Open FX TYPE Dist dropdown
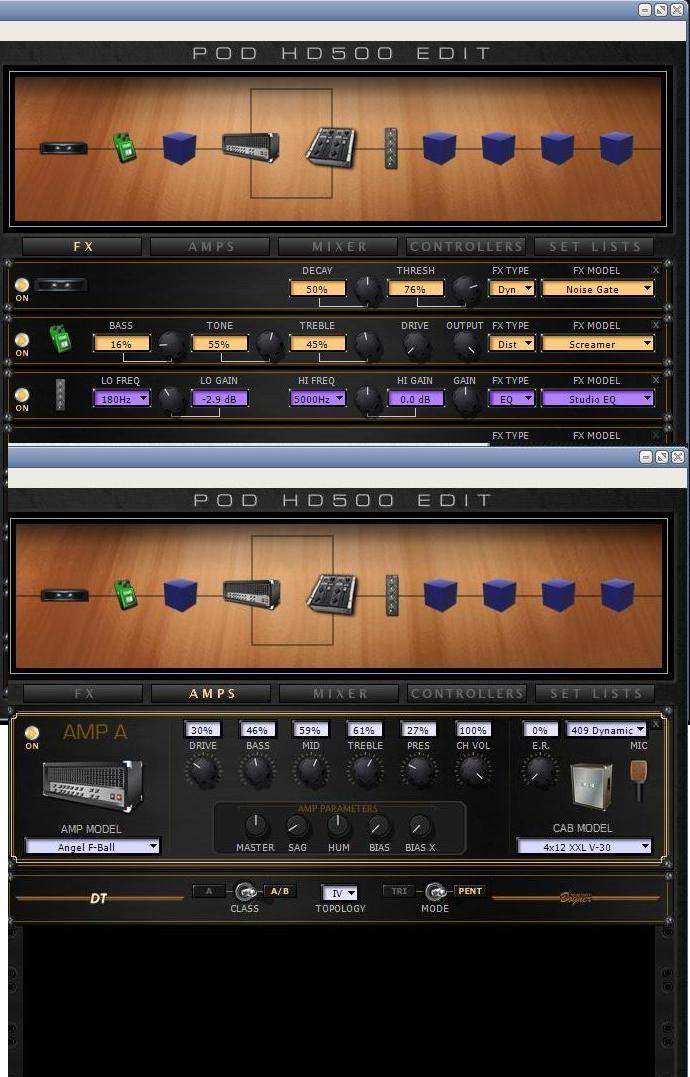Image resolution: width=690 pixels, height=1077 pixels. point(511,344)
